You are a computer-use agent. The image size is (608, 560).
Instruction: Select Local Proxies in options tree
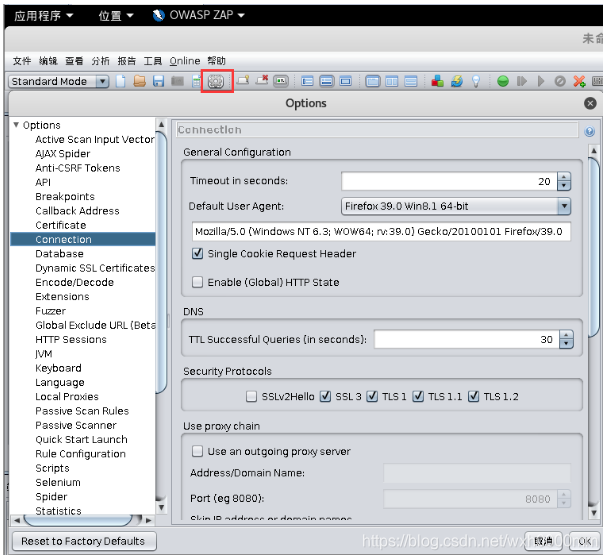[67, 397]
